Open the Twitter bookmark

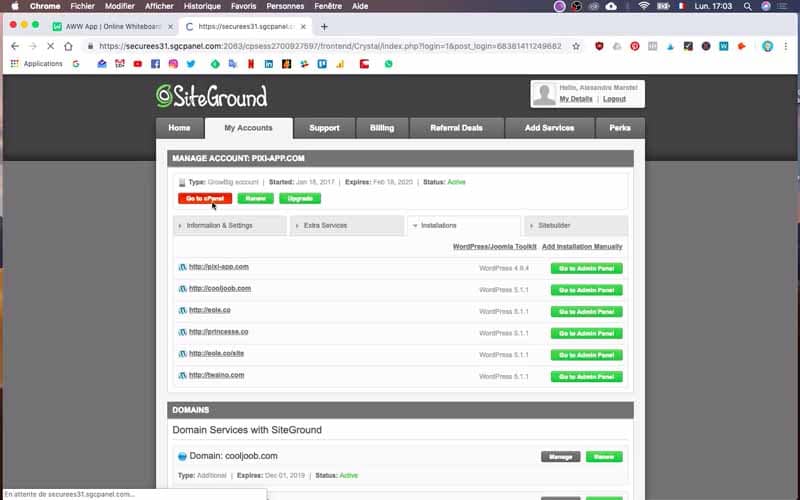point(191,64)
